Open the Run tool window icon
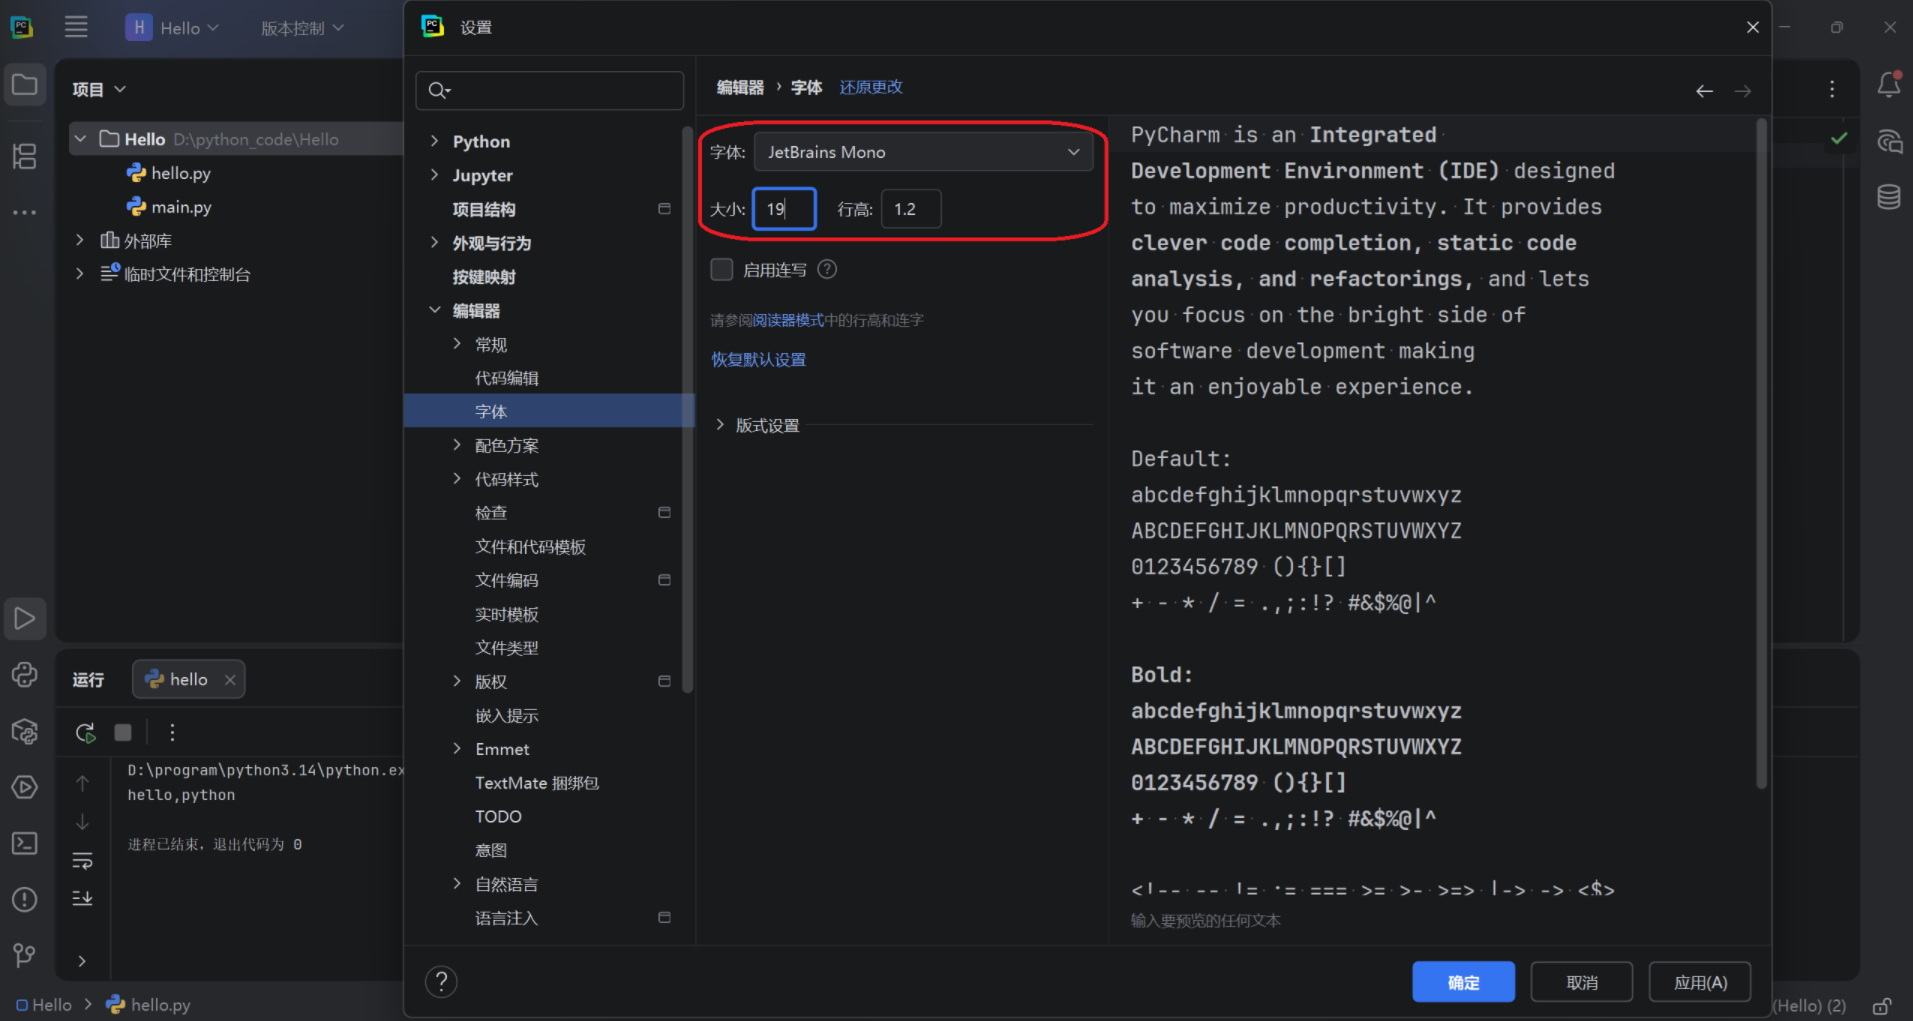Image resolution: width=1913 pixels, height=1021 pixels. (24, 619)
